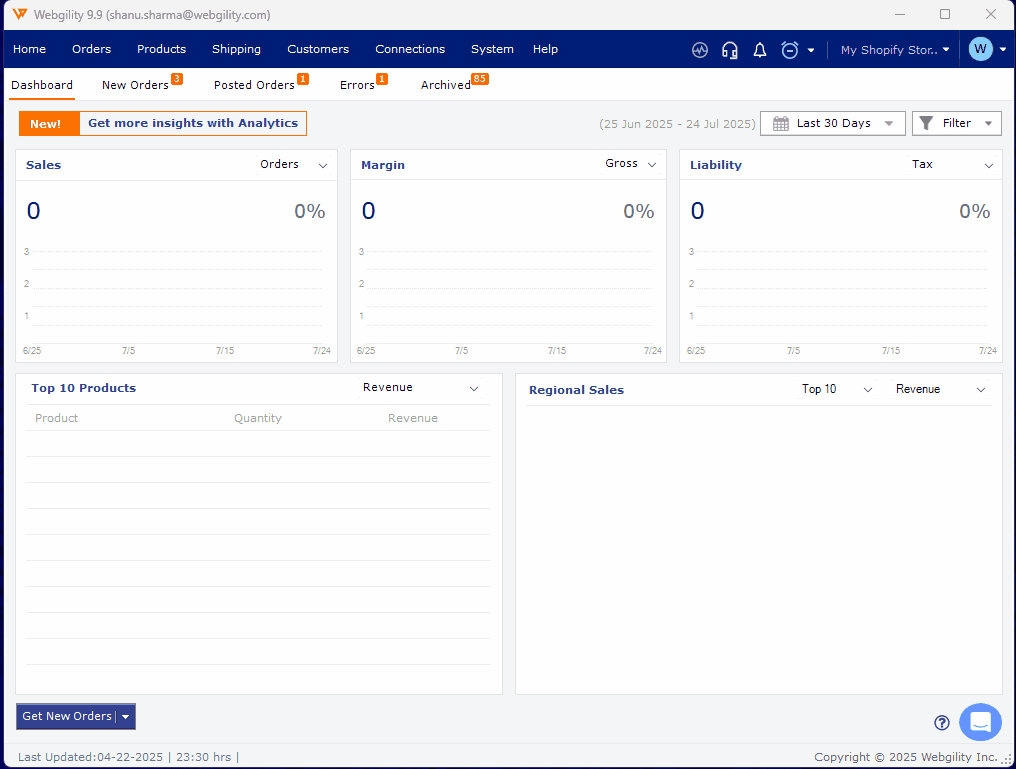
Task: Expand the Filter dropdown
Action: coord(956,123)
